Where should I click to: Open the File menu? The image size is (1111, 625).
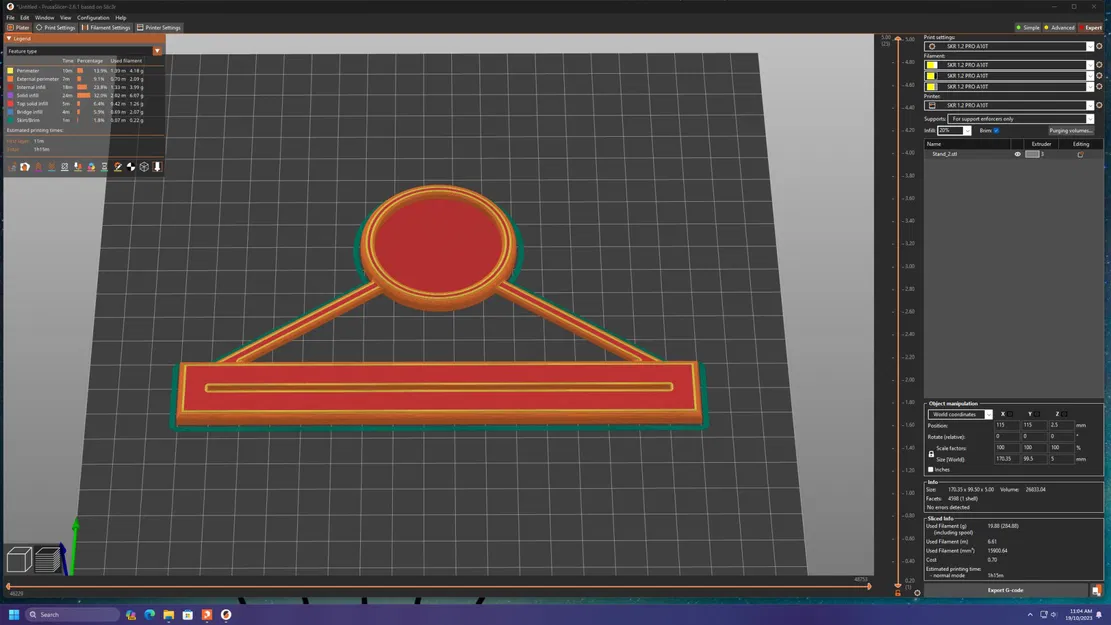[x=11, y=18]
